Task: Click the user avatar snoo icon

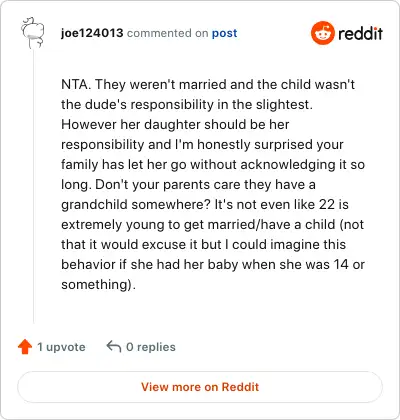Action: click(x=33, y=33)
